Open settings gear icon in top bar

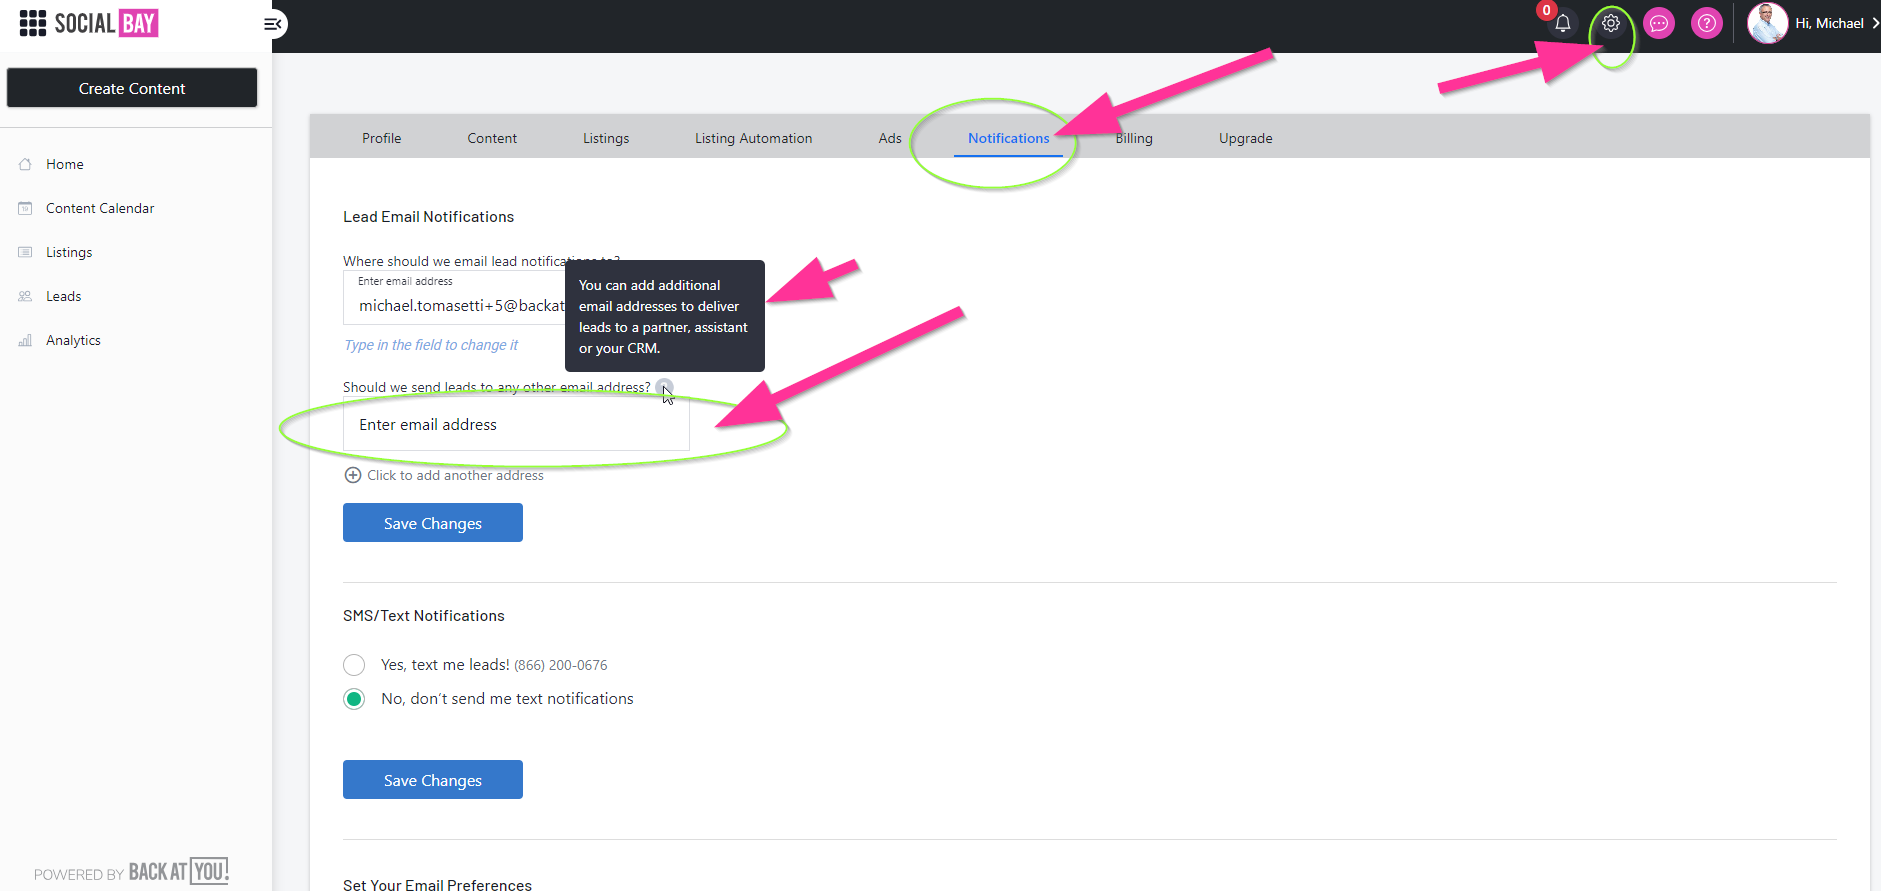pos(1611,23)
